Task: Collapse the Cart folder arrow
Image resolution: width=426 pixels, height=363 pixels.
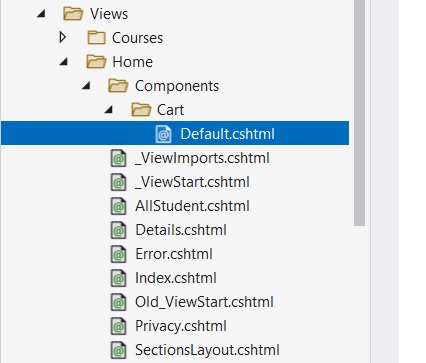Action: (108, 110)
